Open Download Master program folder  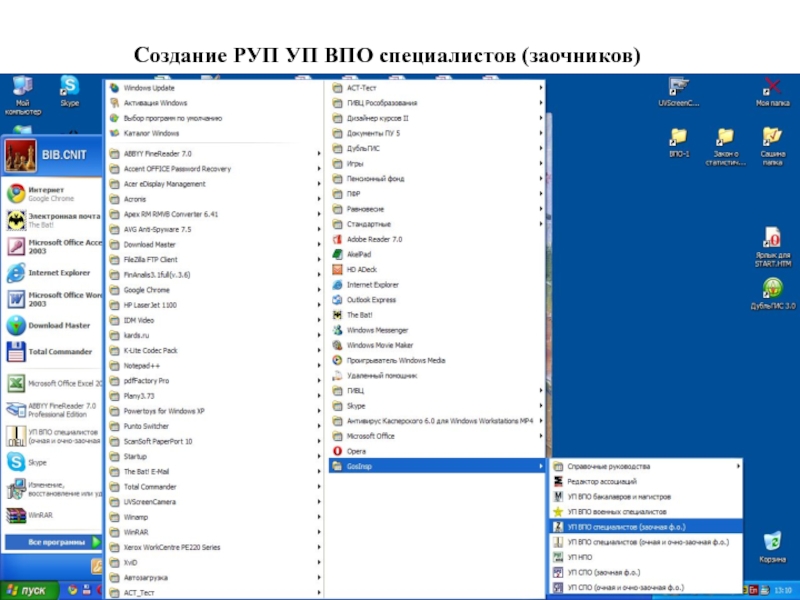pos(215,244)
